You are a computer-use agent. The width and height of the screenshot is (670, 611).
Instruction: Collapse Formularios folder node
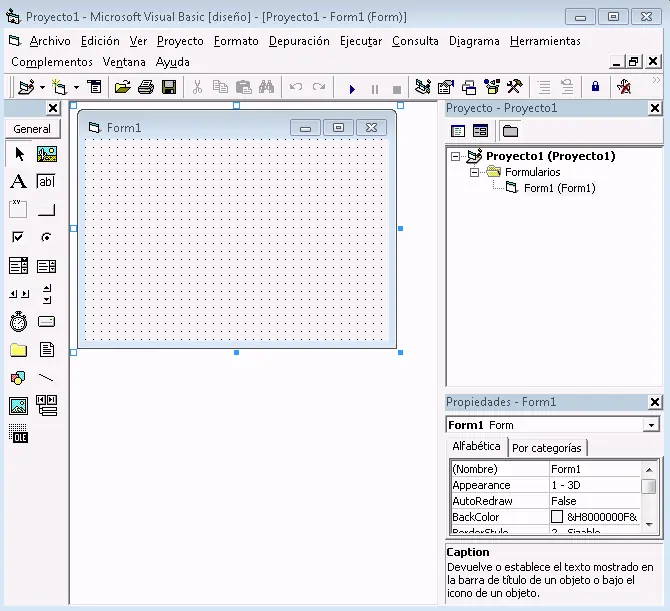click(474, 173)
